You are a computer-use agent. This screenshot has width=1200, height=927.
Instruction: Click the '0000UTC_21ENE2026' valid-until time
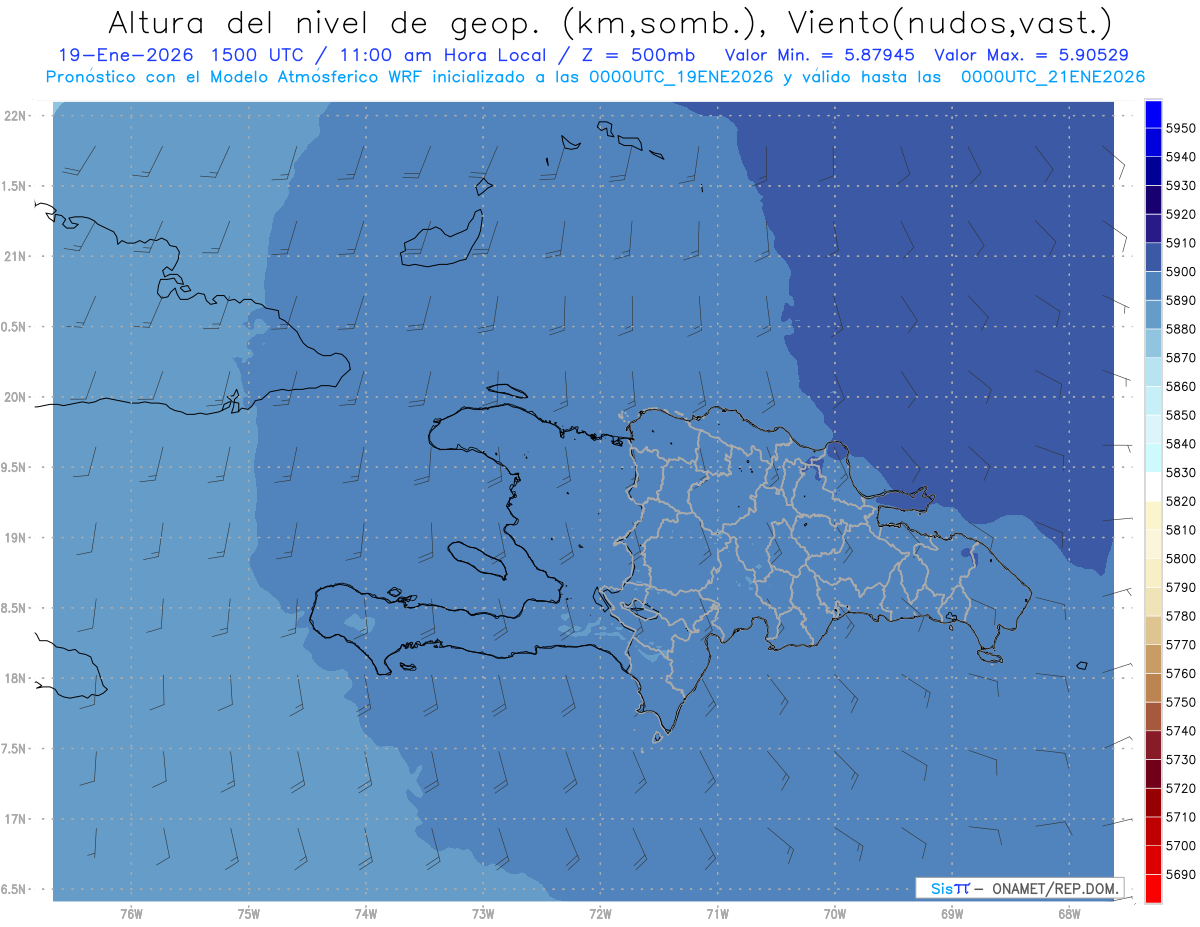point(1053,77)
